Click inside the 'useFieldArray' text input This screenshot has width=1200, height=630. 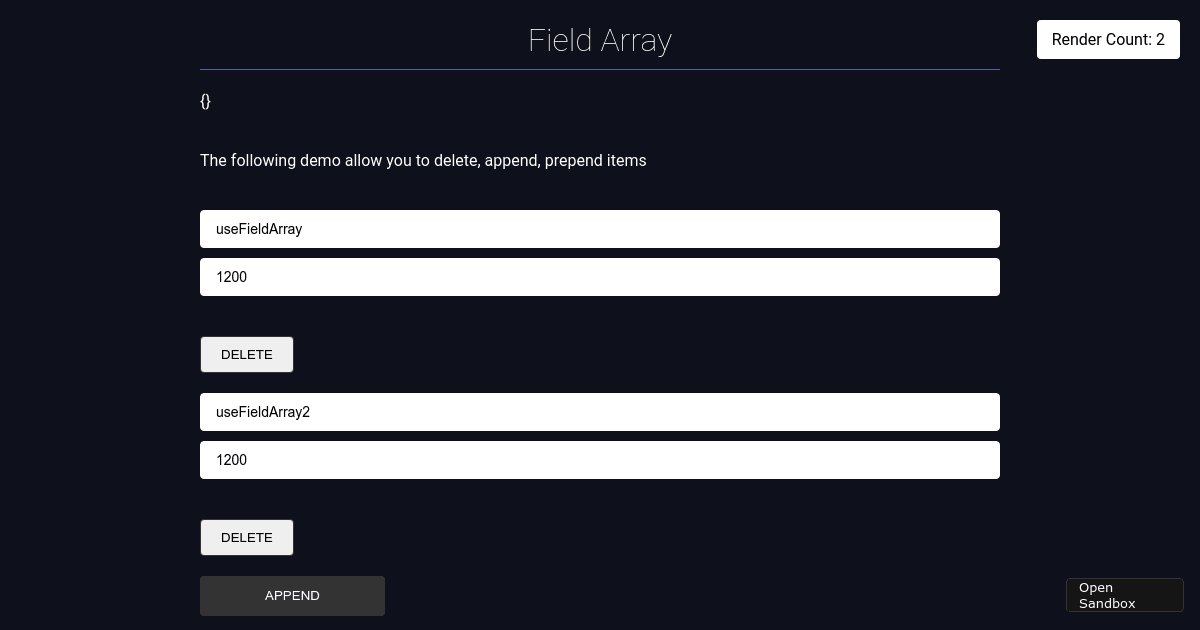click(x=600, y=229)
